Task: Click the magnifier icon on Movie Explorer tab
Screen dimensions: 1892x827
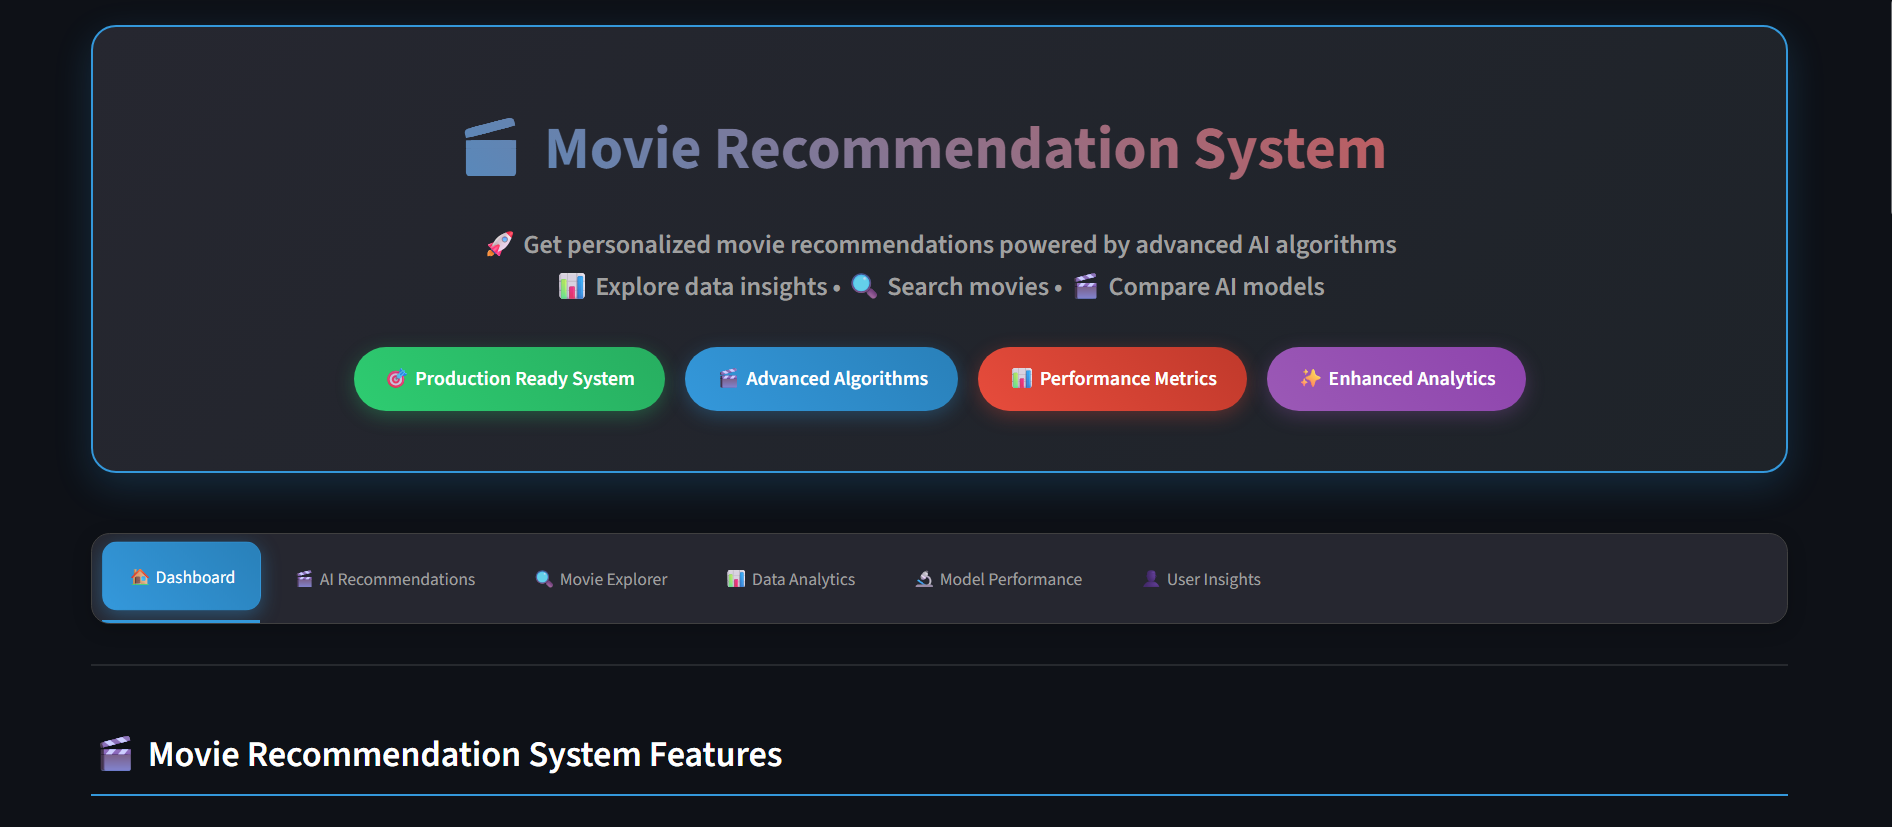Action: (x=544, y=579)
